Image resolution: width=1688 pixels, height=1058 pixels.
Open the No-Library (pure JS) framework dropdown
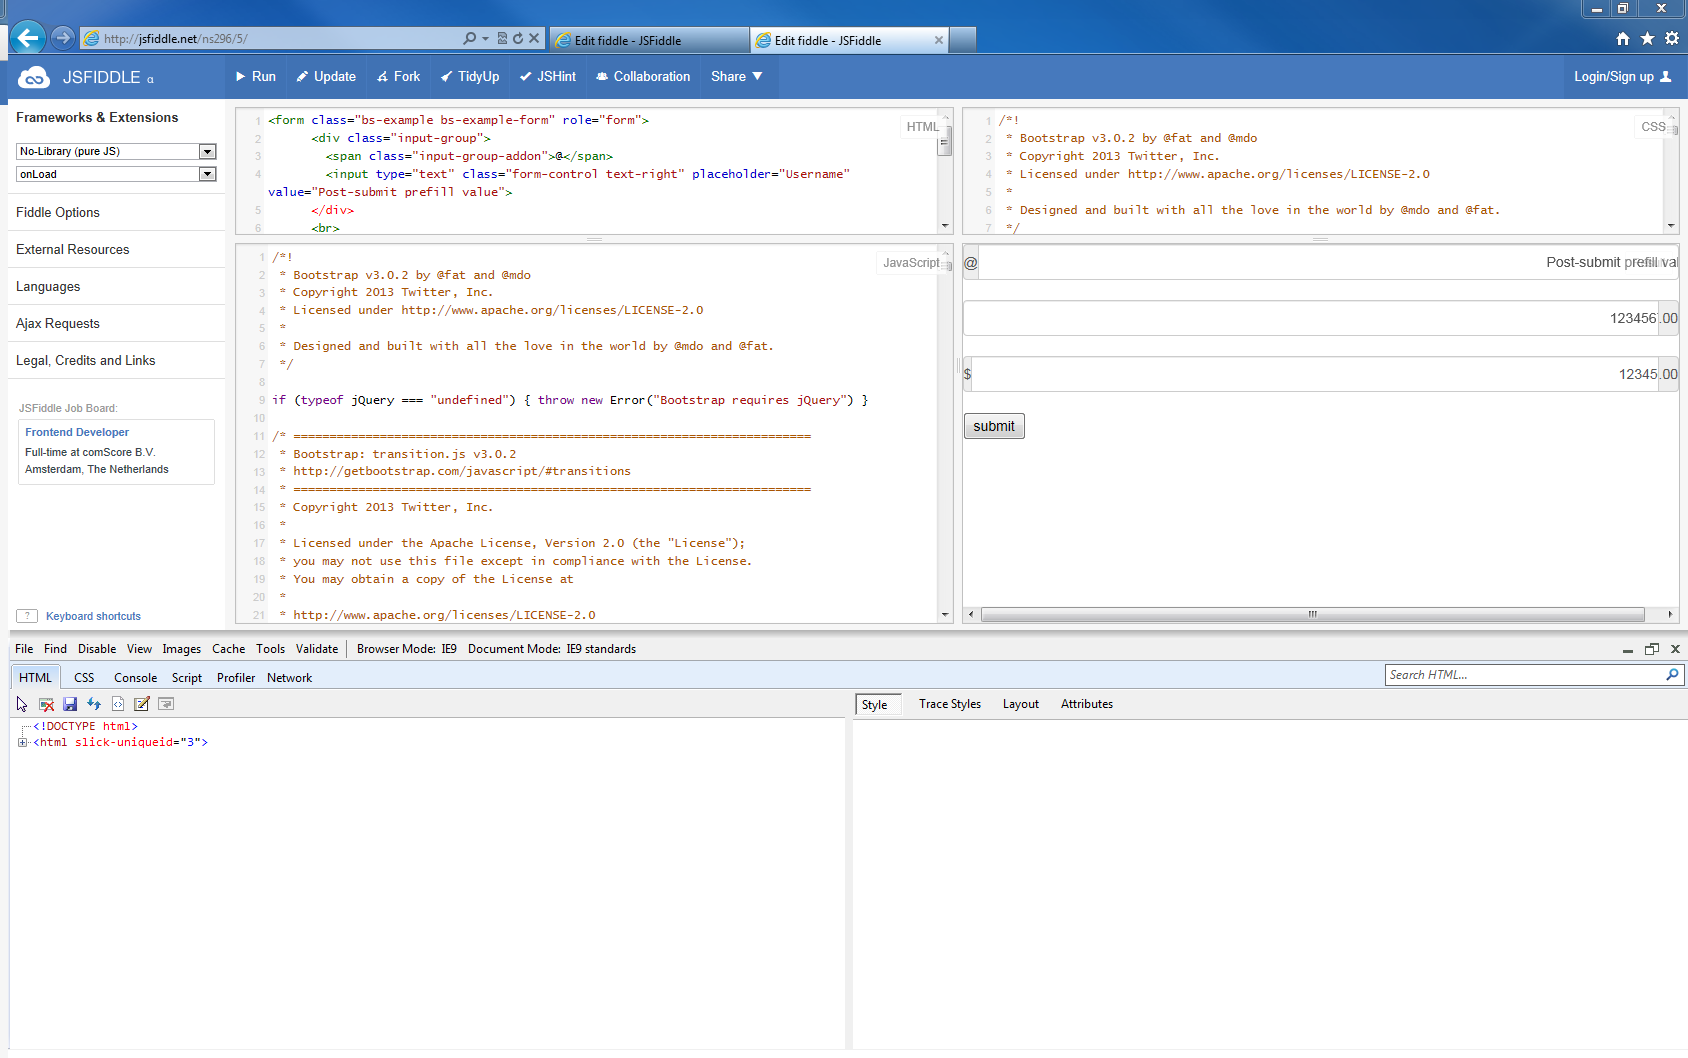[x=116, y=151]
